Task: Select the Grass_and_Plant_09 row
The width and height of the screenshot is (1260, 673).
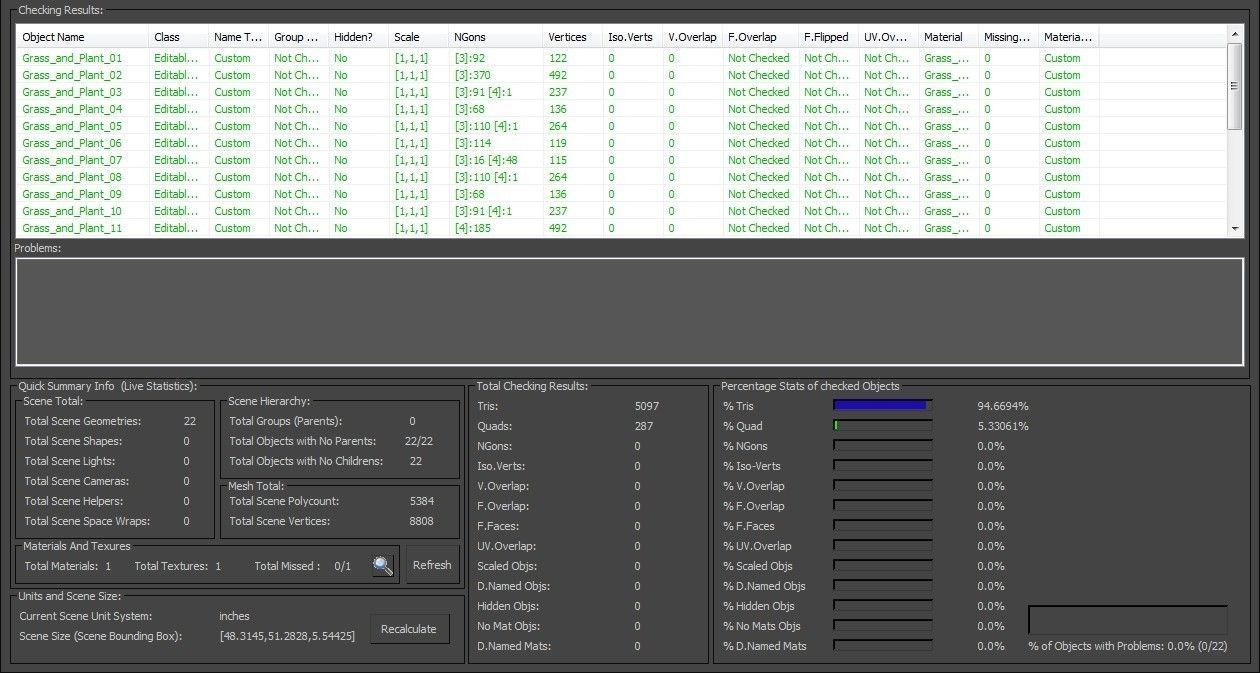Action: (x=622, y=194)
